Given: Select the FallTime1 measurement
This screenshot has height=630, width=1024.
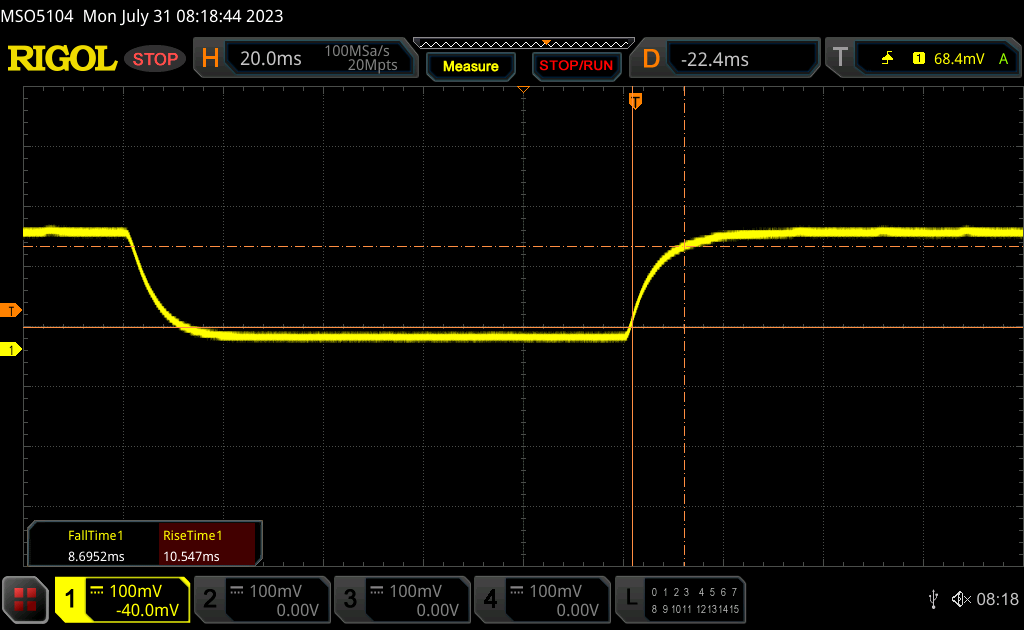Looking at the screenshot, I should pos(95,535).
